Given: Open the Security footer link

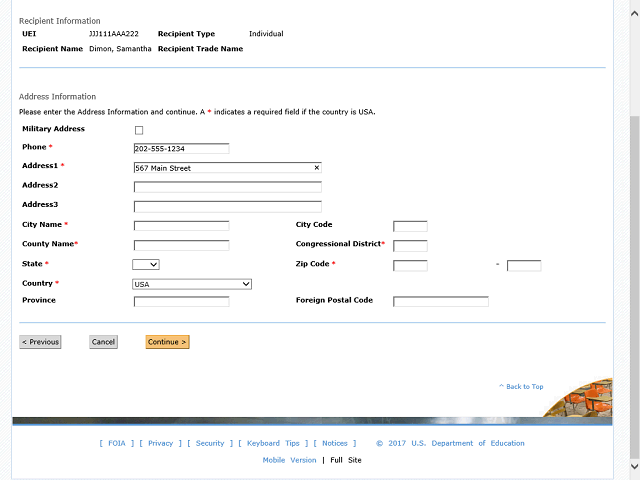Looking at the screenshot, I should (210, 443).
